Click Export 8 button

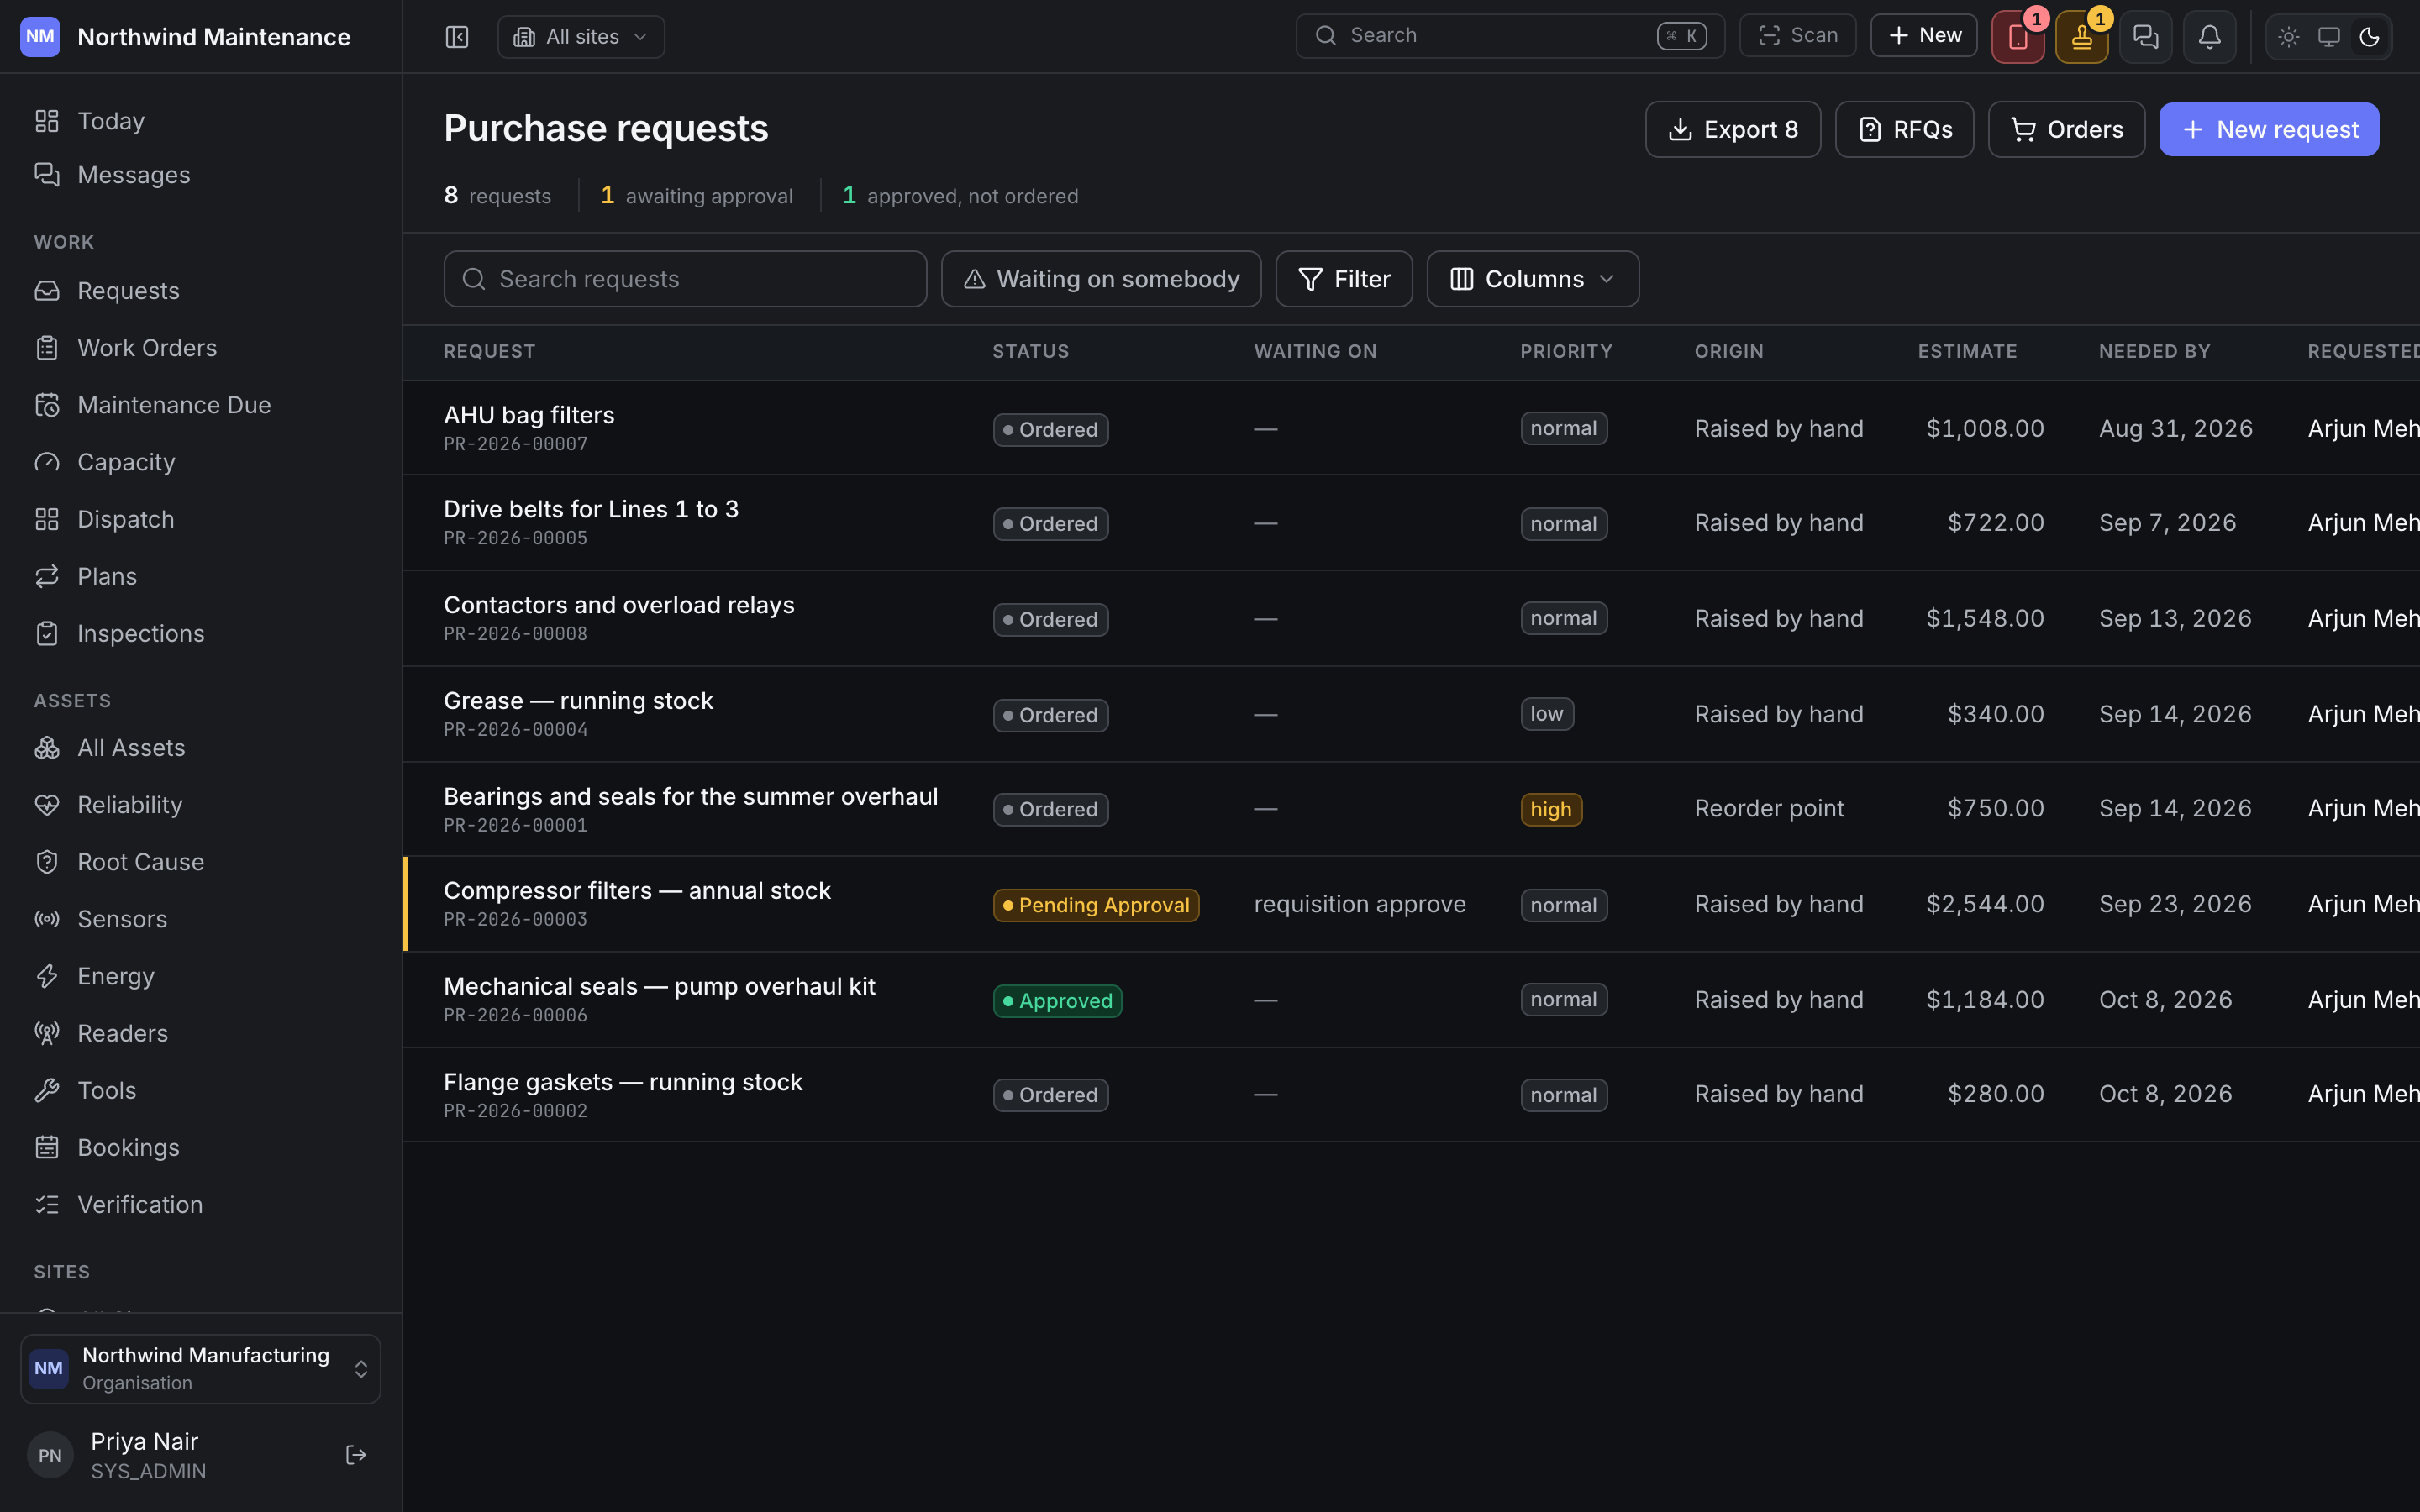point(1733,129)
